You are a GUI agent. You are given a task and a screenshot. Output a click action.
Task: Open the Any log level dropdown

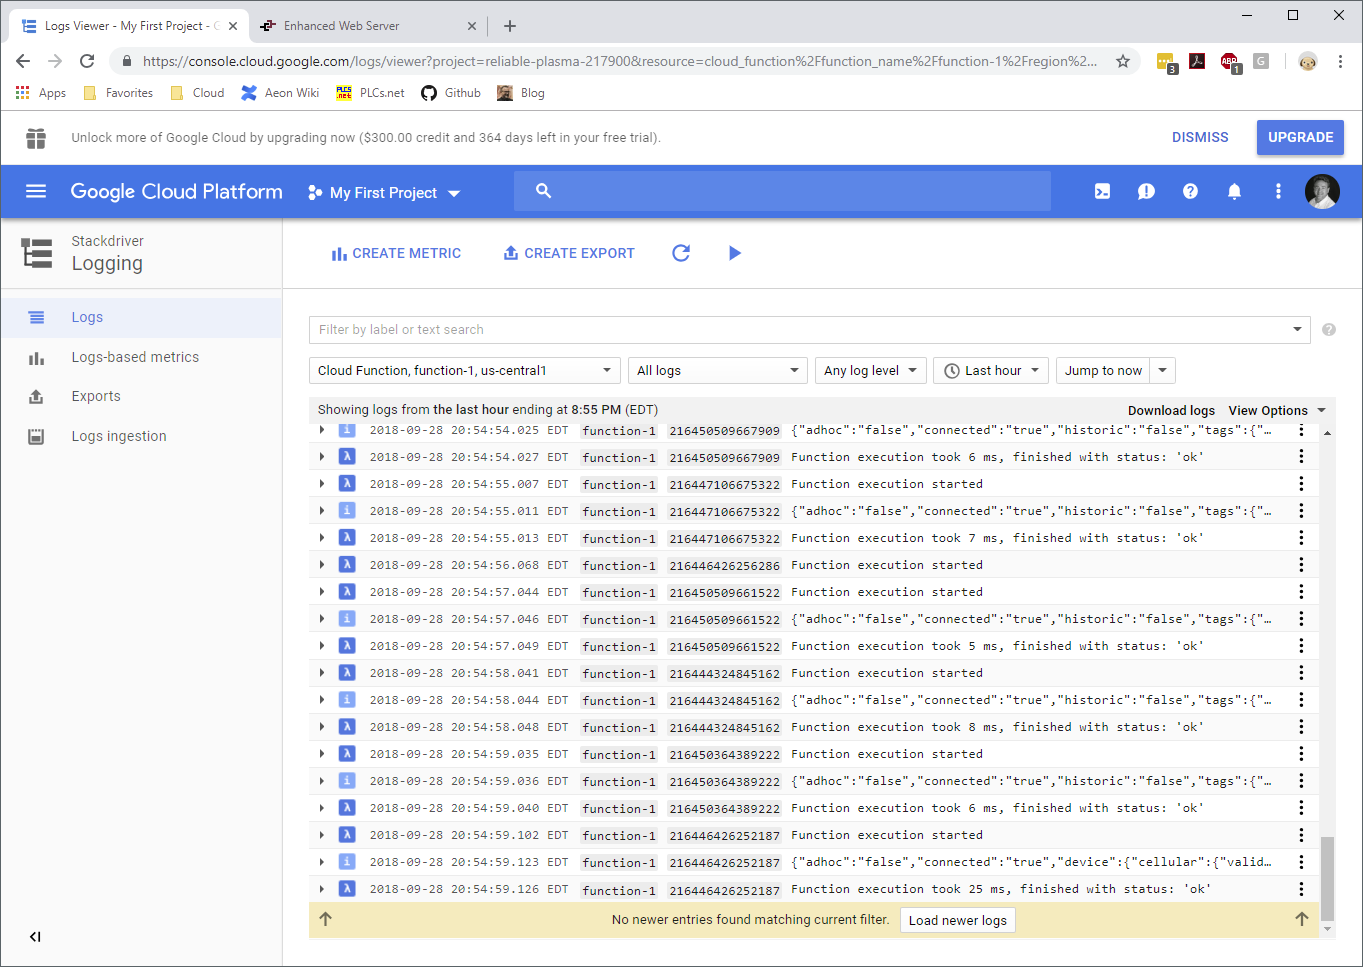(x=871, y=370)
